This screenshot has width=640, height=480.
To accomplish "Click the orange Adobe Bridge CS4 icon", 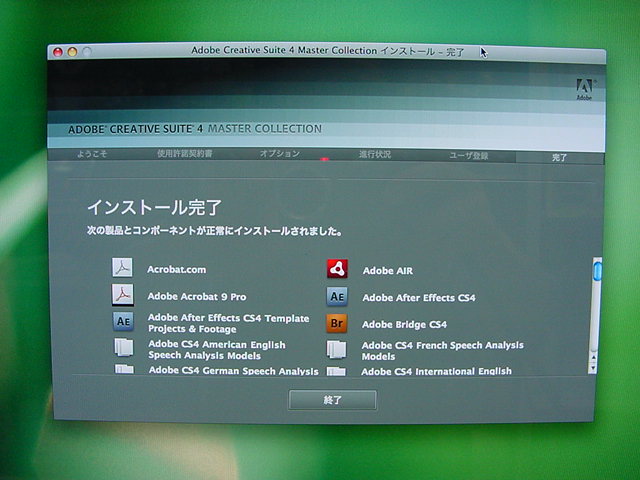I will (x=337, y=323).
